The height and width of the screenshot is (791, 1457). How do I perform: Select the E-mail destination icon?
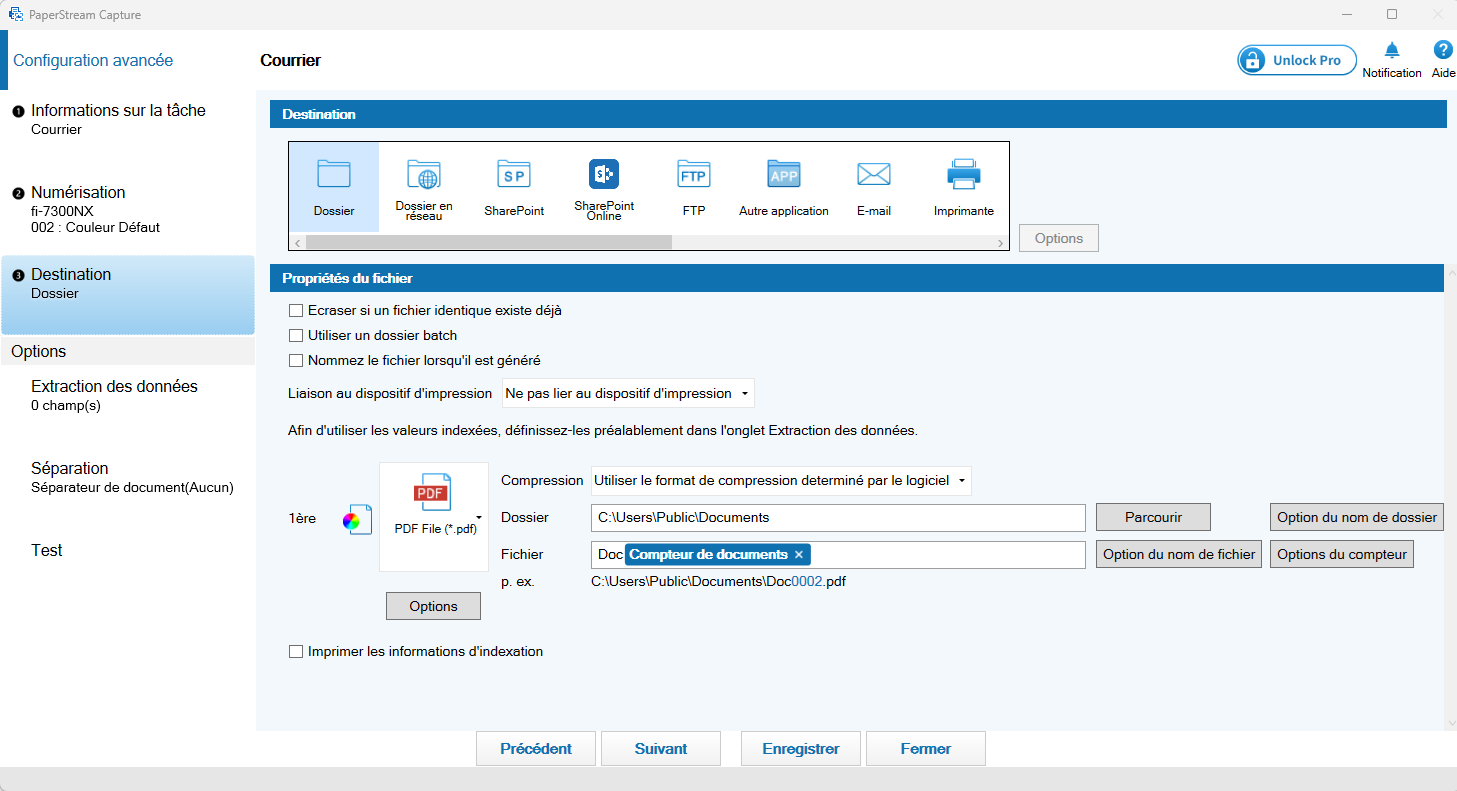874,187
